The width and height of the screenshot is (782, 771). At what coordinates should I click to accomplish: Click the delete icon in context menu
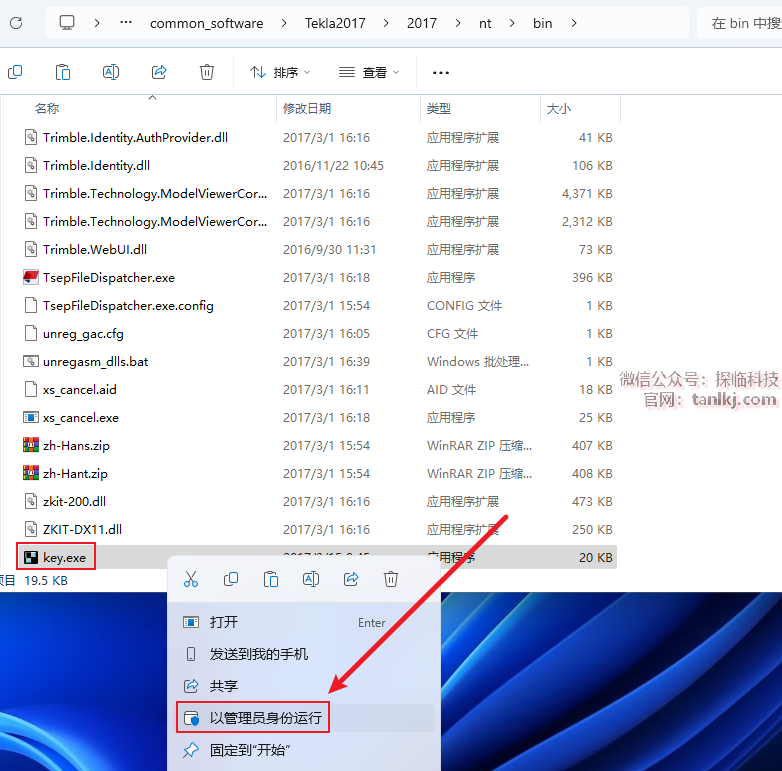[391, 579]
